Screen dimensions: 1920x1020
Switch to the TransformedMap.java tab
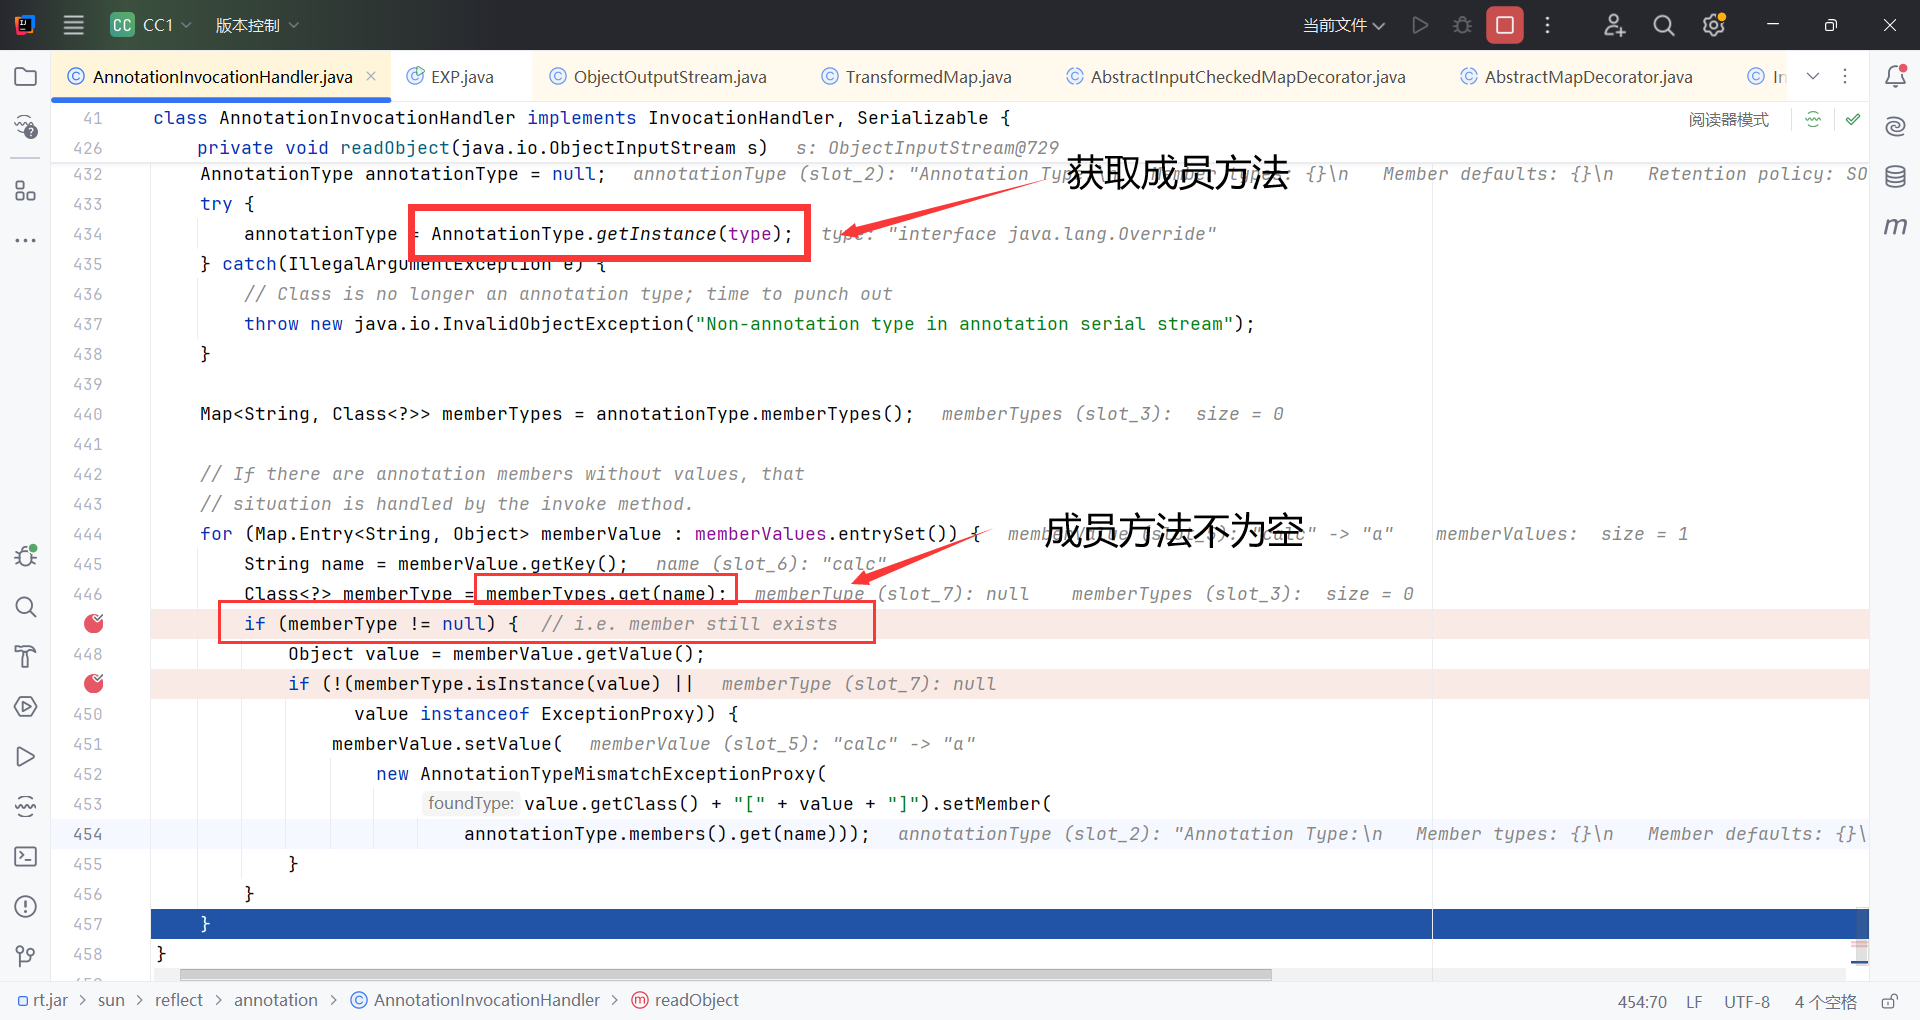point(927,77)
